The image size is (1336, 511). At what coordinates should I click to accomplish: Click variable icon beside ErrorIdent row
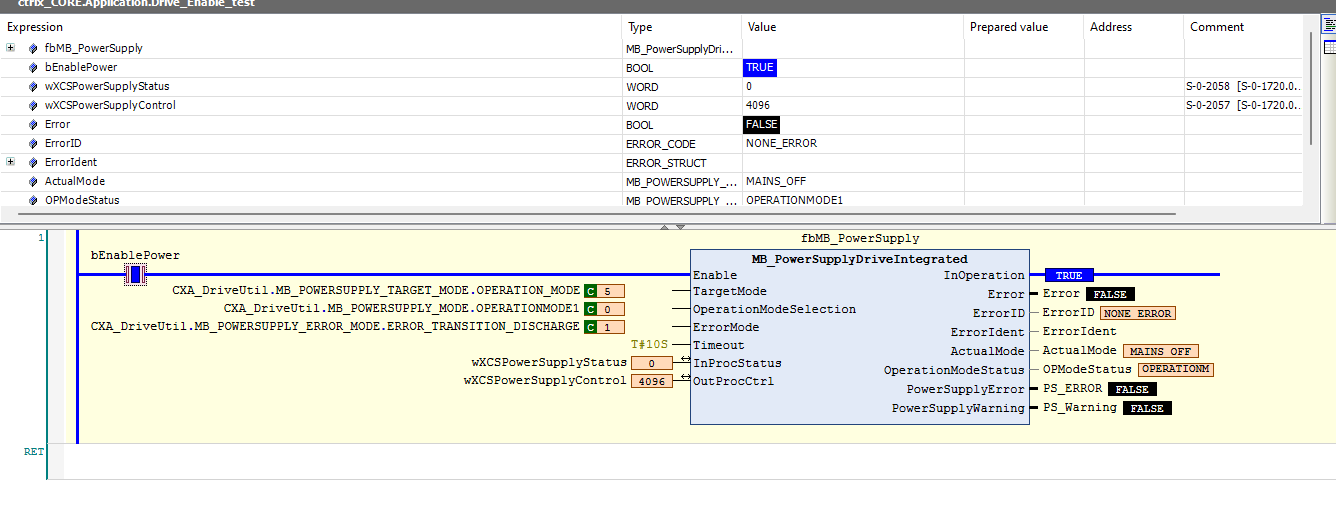33,163
